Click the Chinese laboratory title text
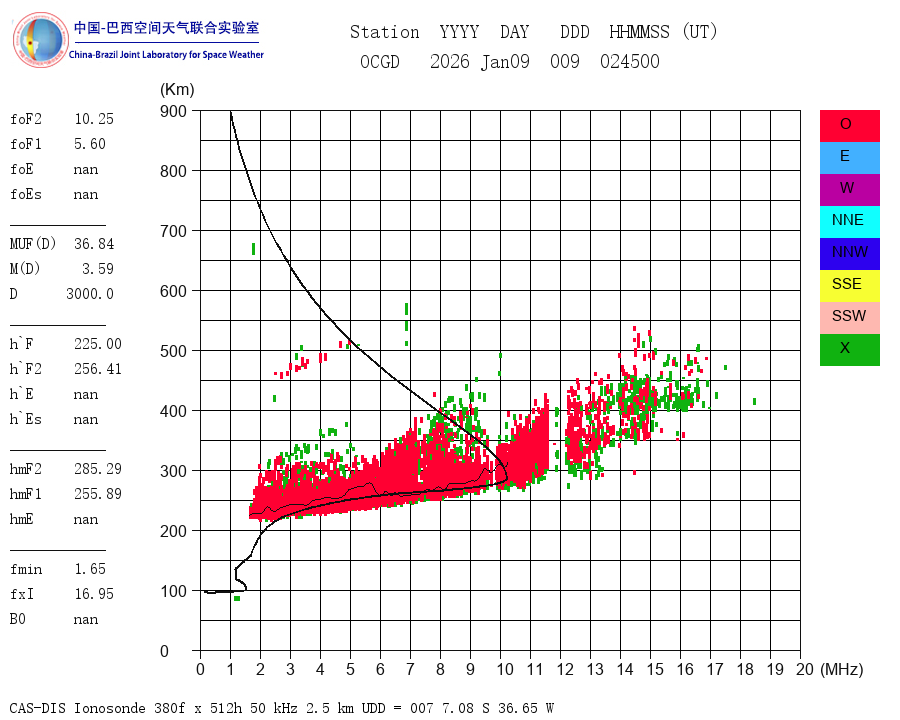 coord(166,28)
